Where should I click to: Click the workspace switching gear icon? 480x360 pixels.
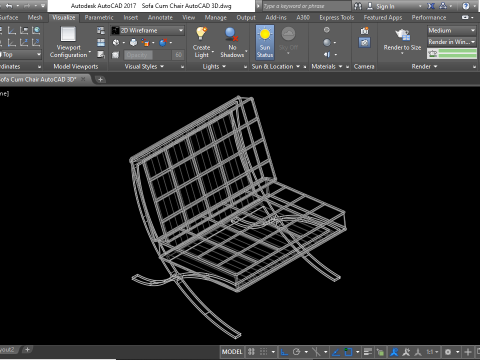pyautogui.click(x=448, y=352)
